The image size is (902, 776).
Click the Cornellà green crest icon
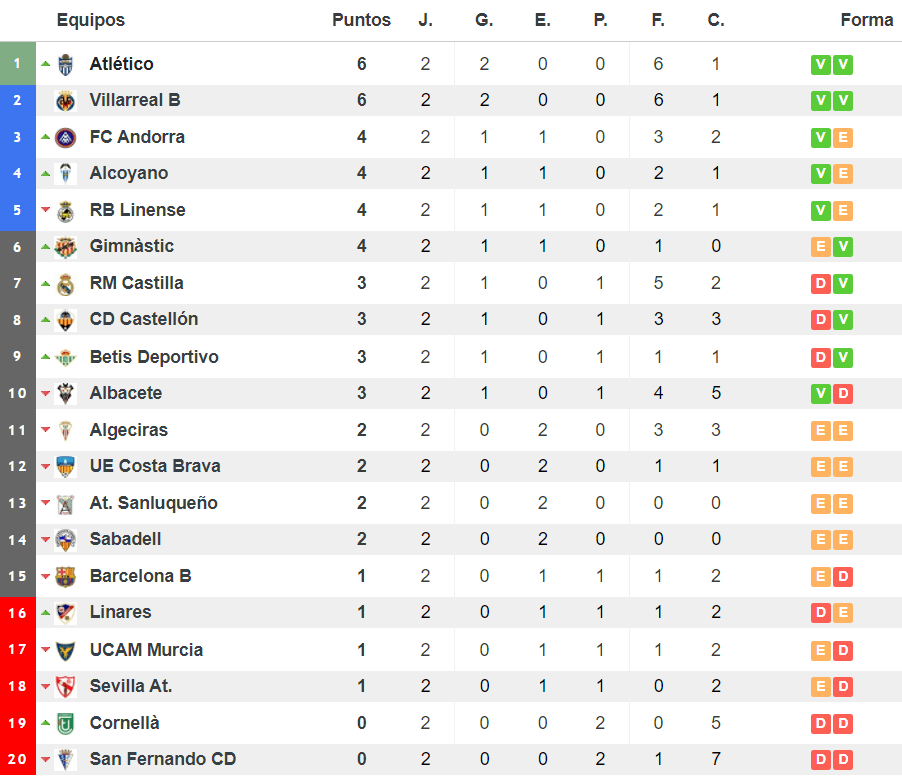(66, 723)
